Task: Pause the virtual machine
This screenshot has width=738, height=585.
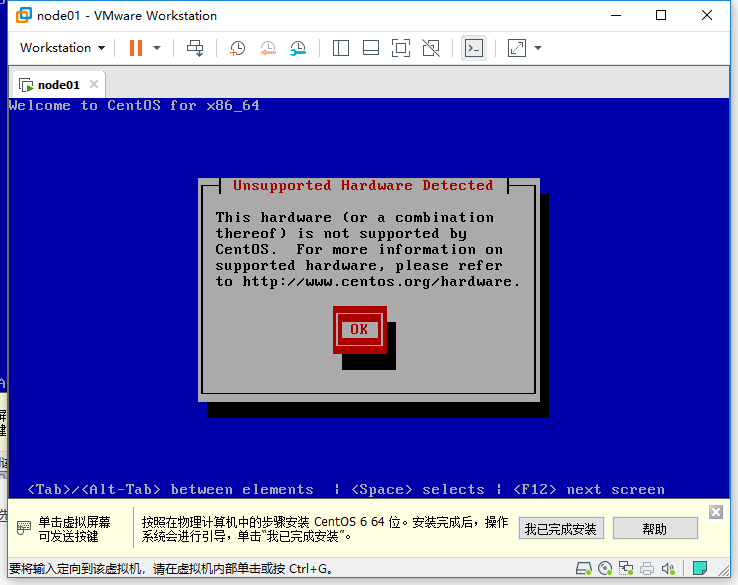Action: [x=136, y=48]
